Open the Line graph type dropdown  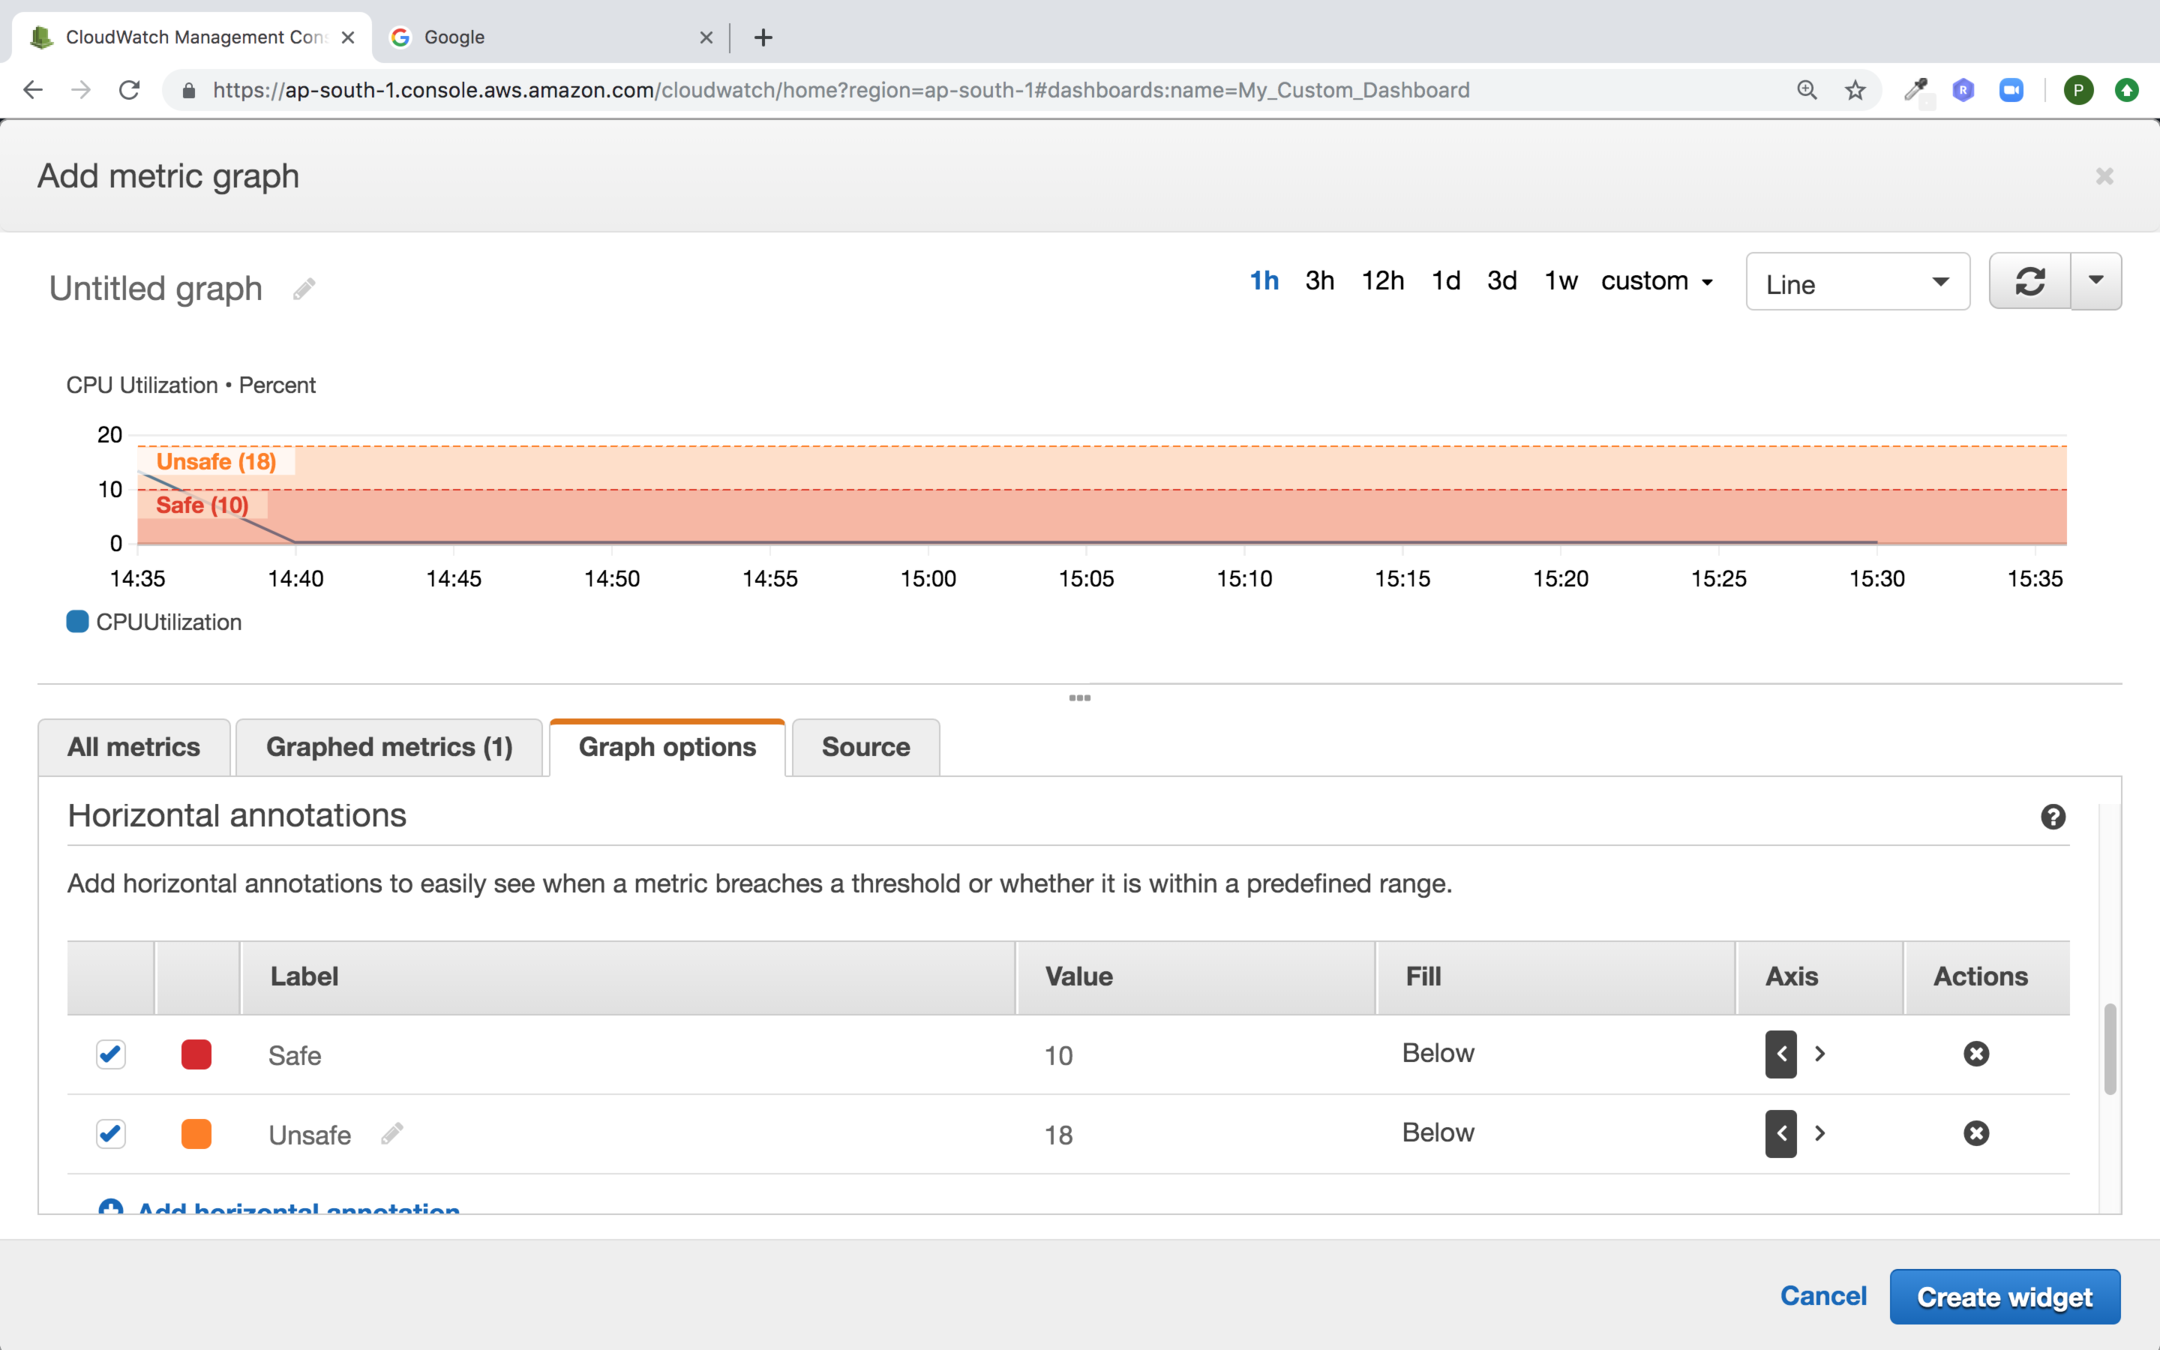point(1857,284)
